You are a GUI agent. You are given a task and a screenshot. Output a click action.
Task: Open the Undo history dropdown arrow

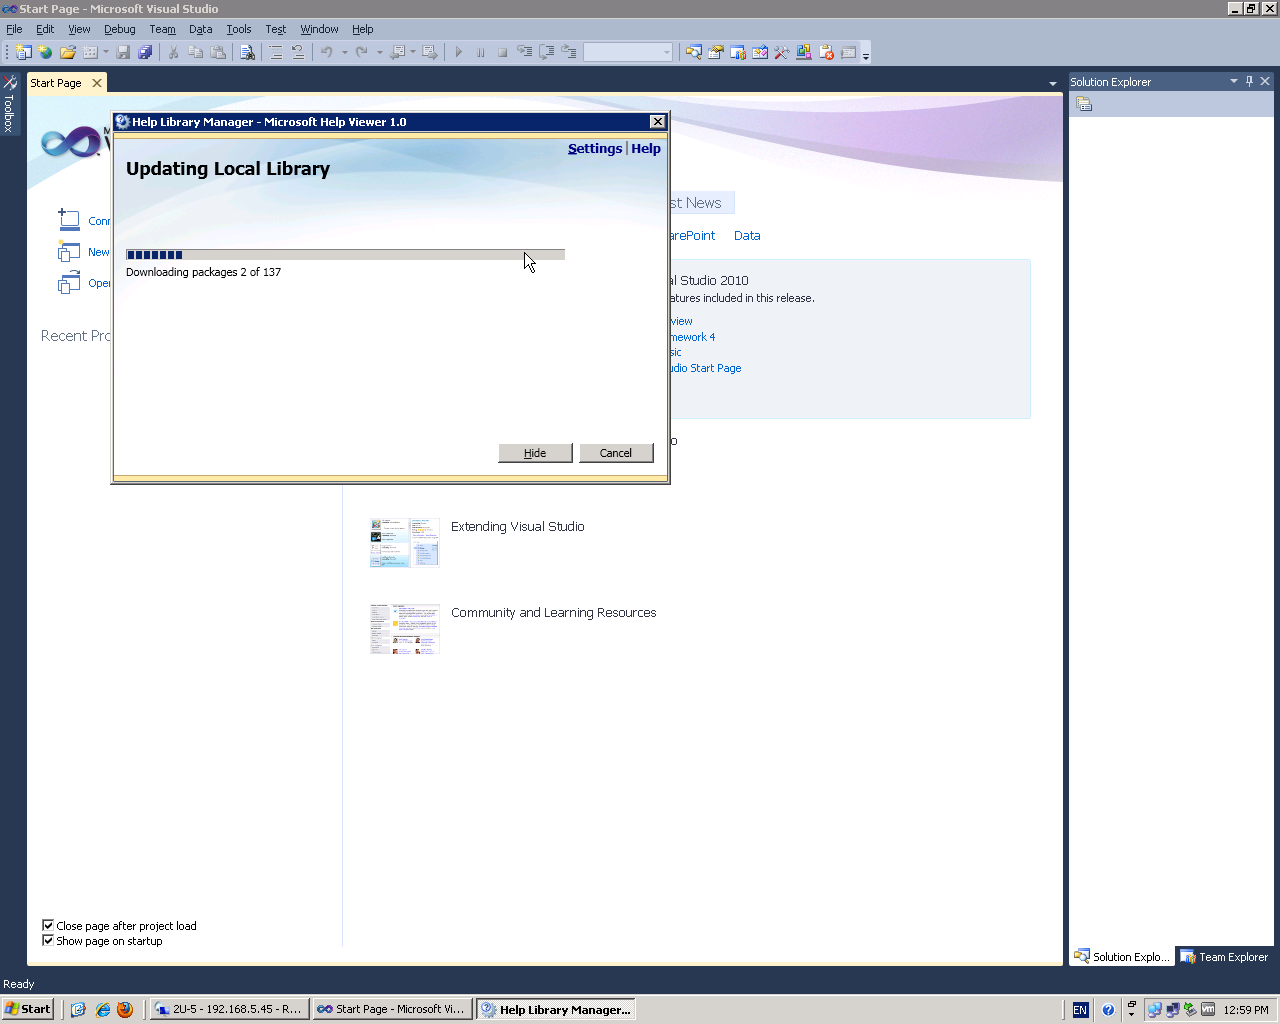pos(344,52)
